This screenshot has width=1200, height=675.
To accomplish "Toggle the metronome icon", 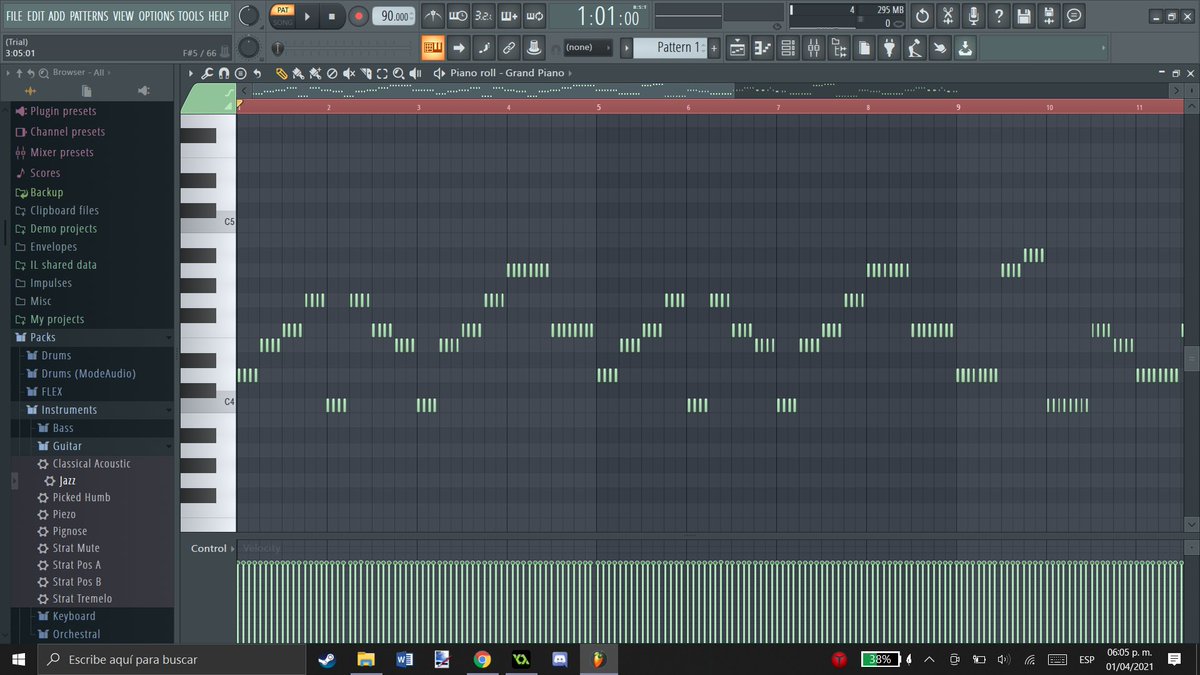I will (x=433, y=16).
